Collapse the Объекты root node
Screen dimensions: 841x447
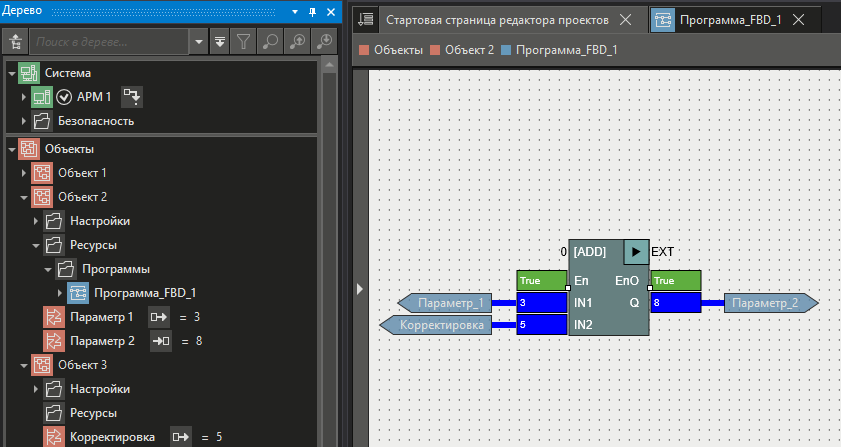[x=12, y=150]
